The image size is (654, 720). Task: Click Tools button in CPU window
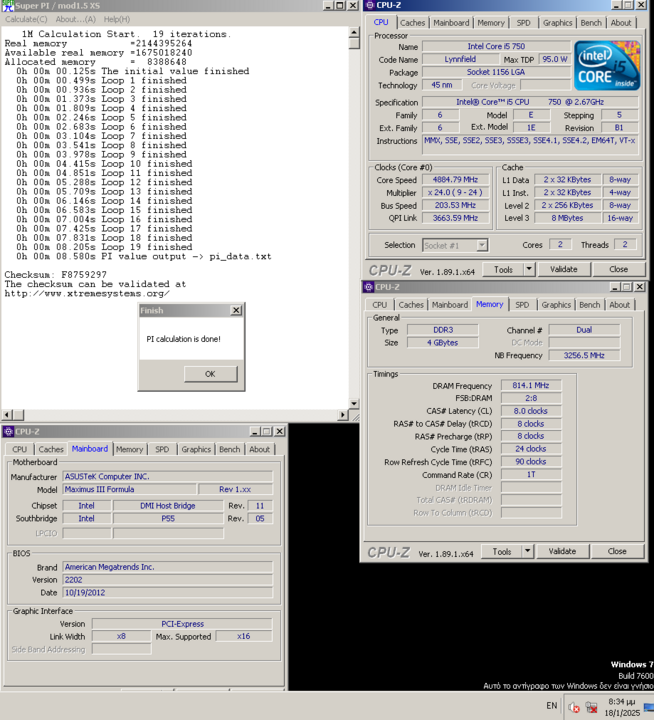pyautogui.click(x=503, y=270)
